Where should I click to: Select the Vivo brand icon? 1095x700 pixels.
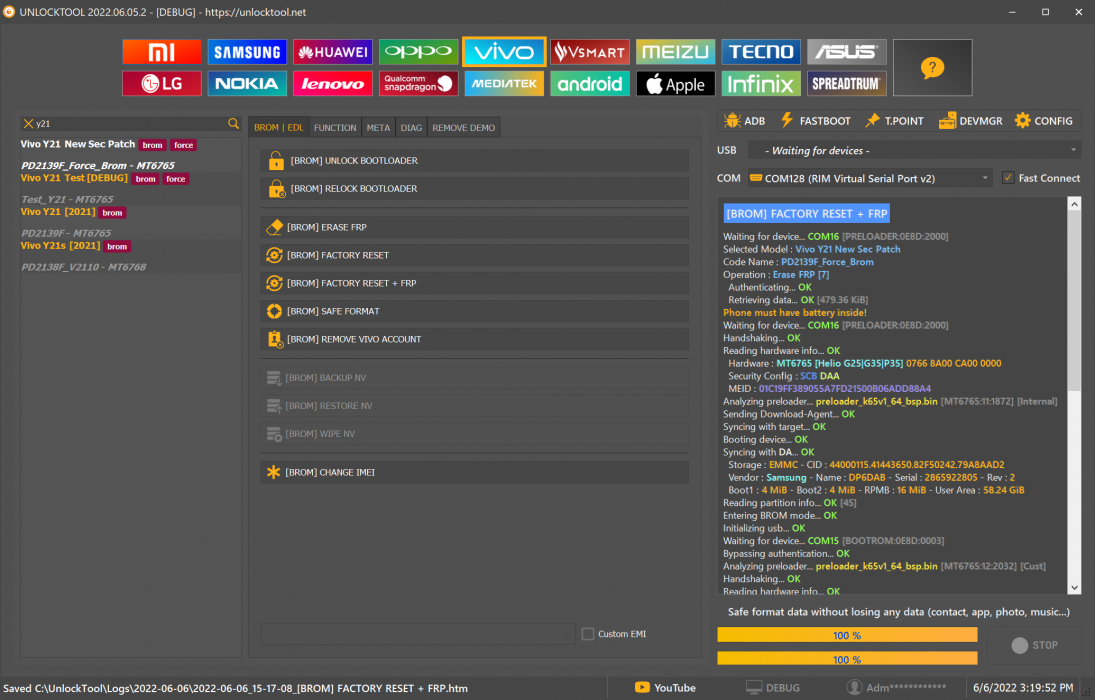pyautogui.click(x=504, y=52)
